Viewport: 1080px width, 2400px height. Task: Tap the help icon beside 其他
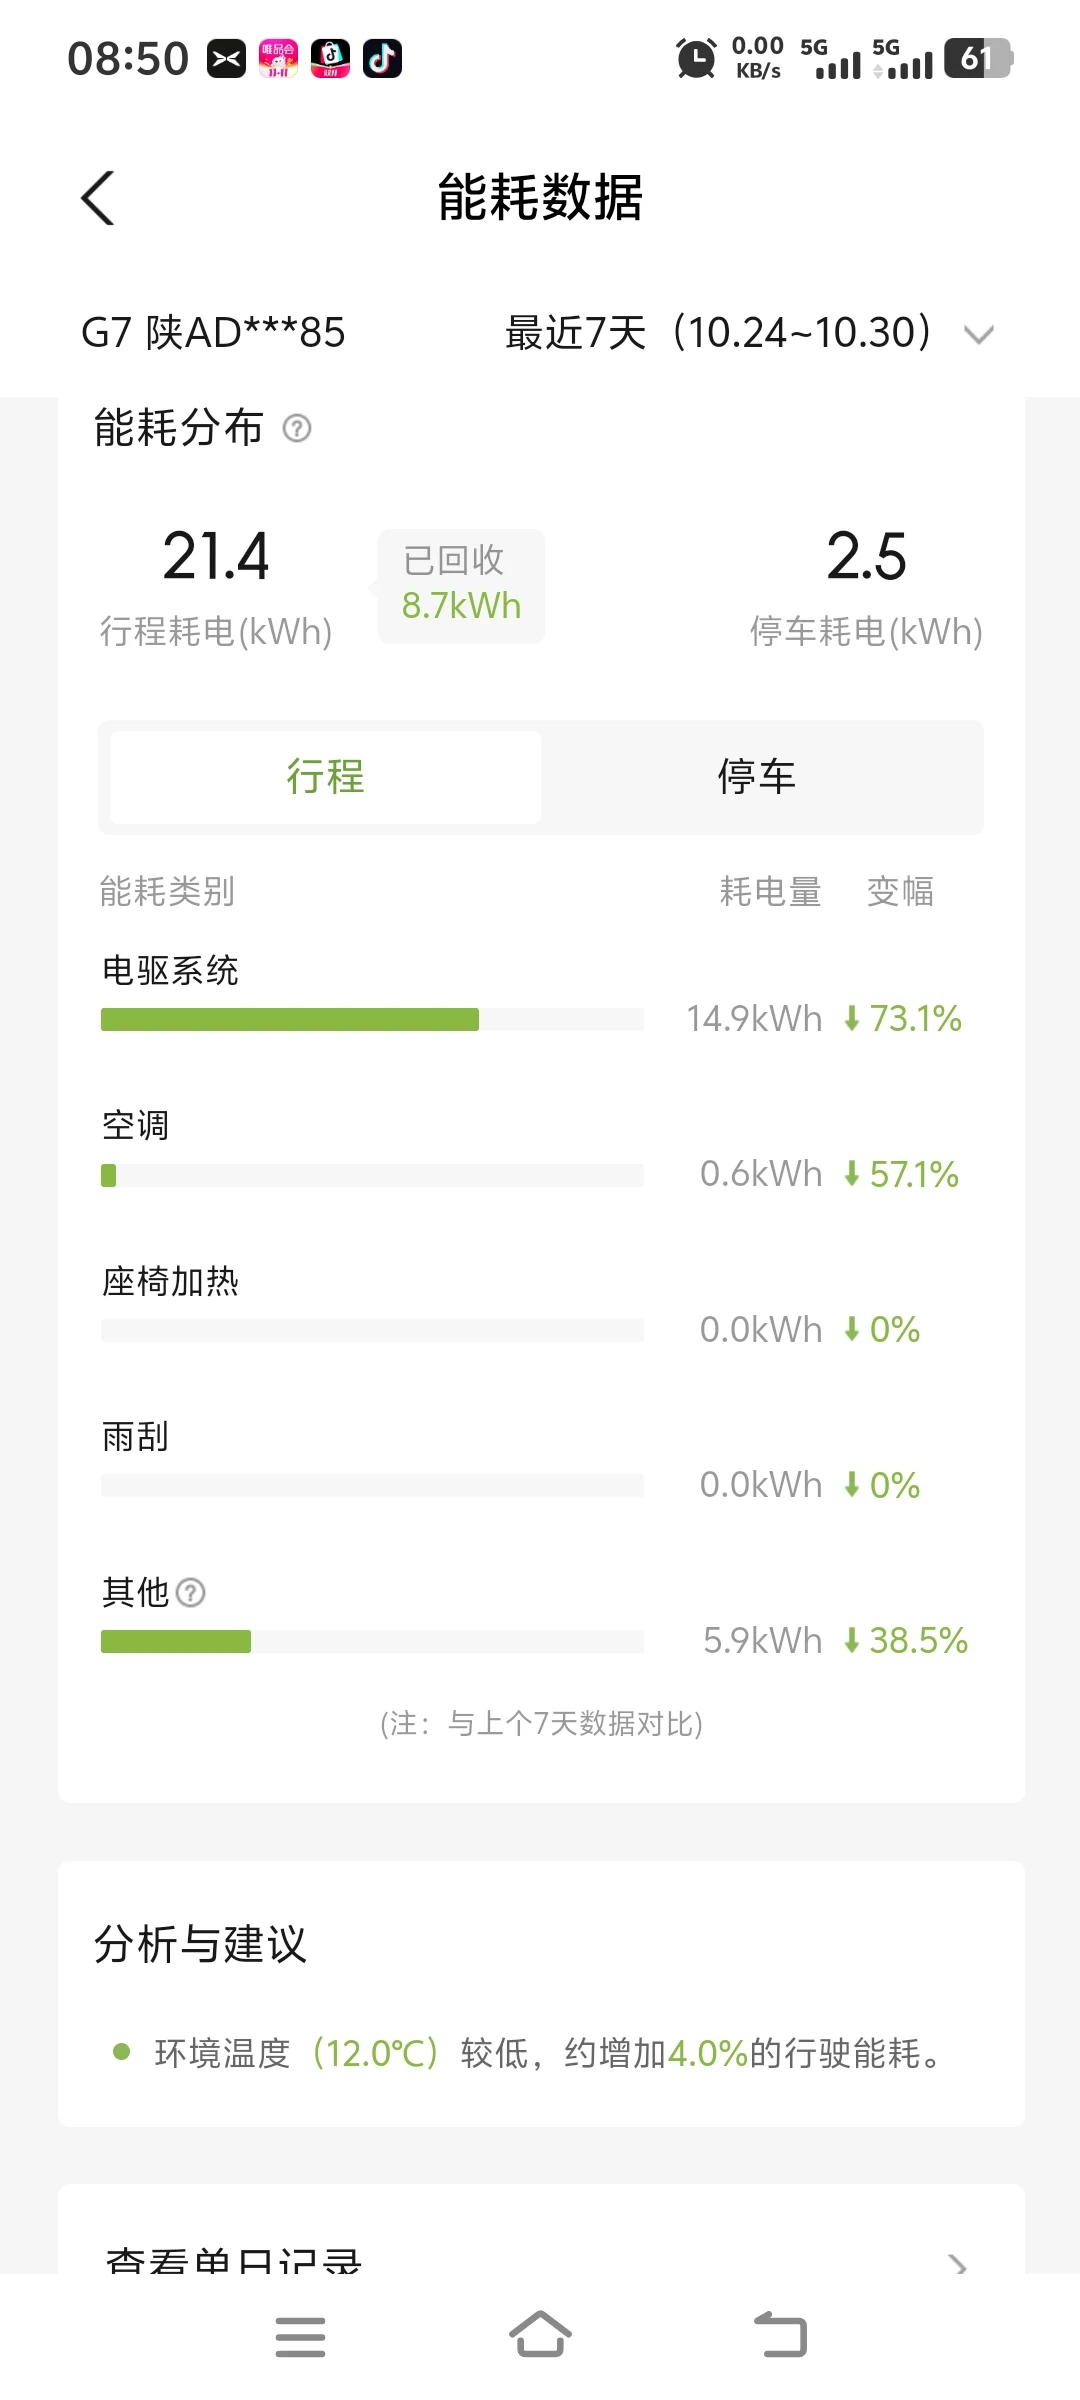190,1592
